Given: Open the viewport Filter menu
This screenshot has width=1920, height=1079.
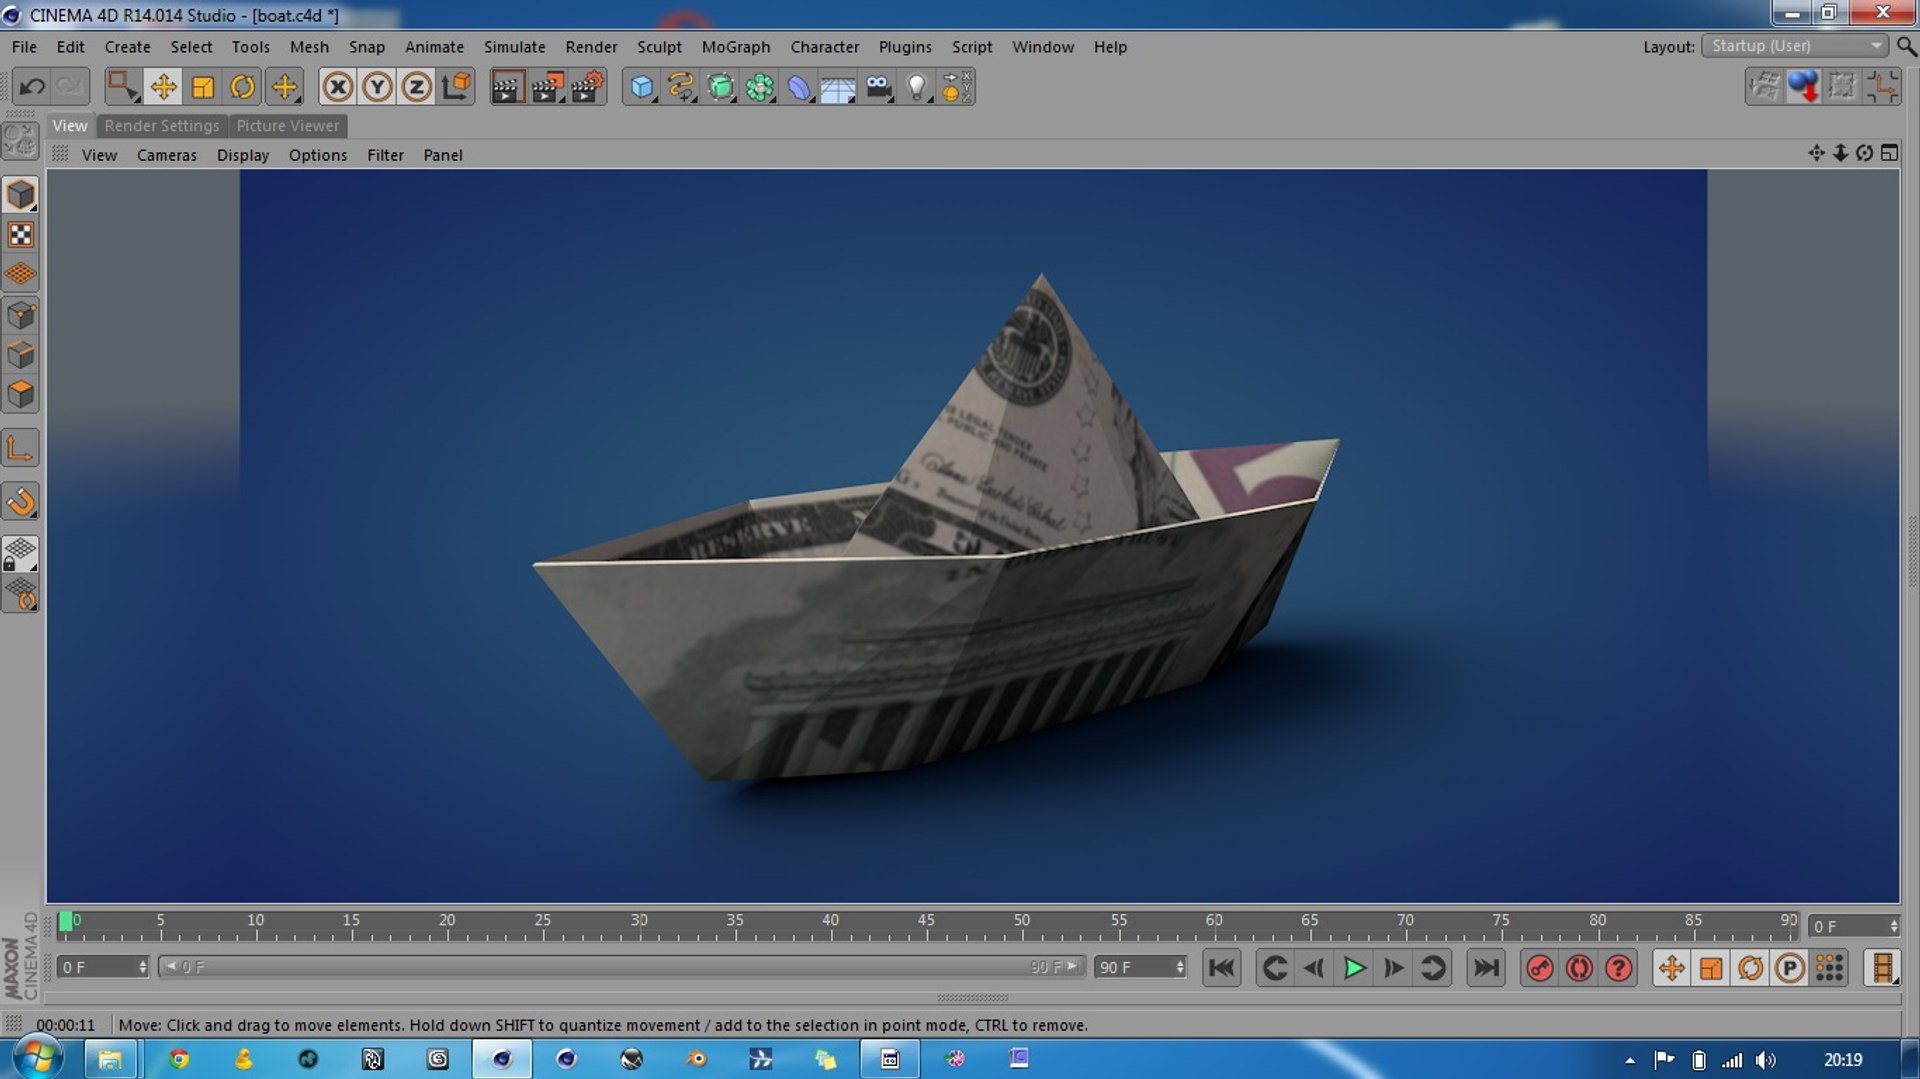Looking at the screenshot, I should pos(385,155).
